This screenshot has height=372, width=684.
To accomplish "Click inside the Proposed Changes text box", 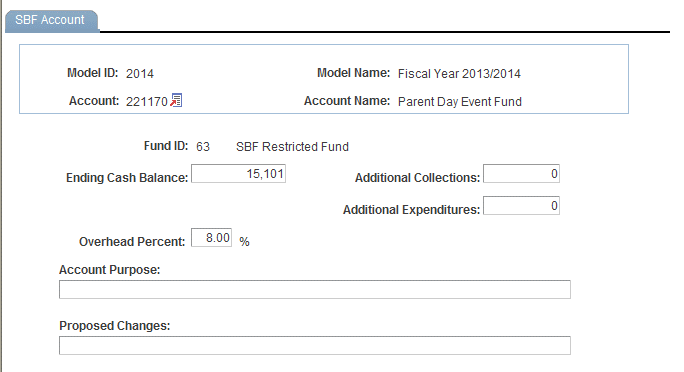I will pos(315,345).
